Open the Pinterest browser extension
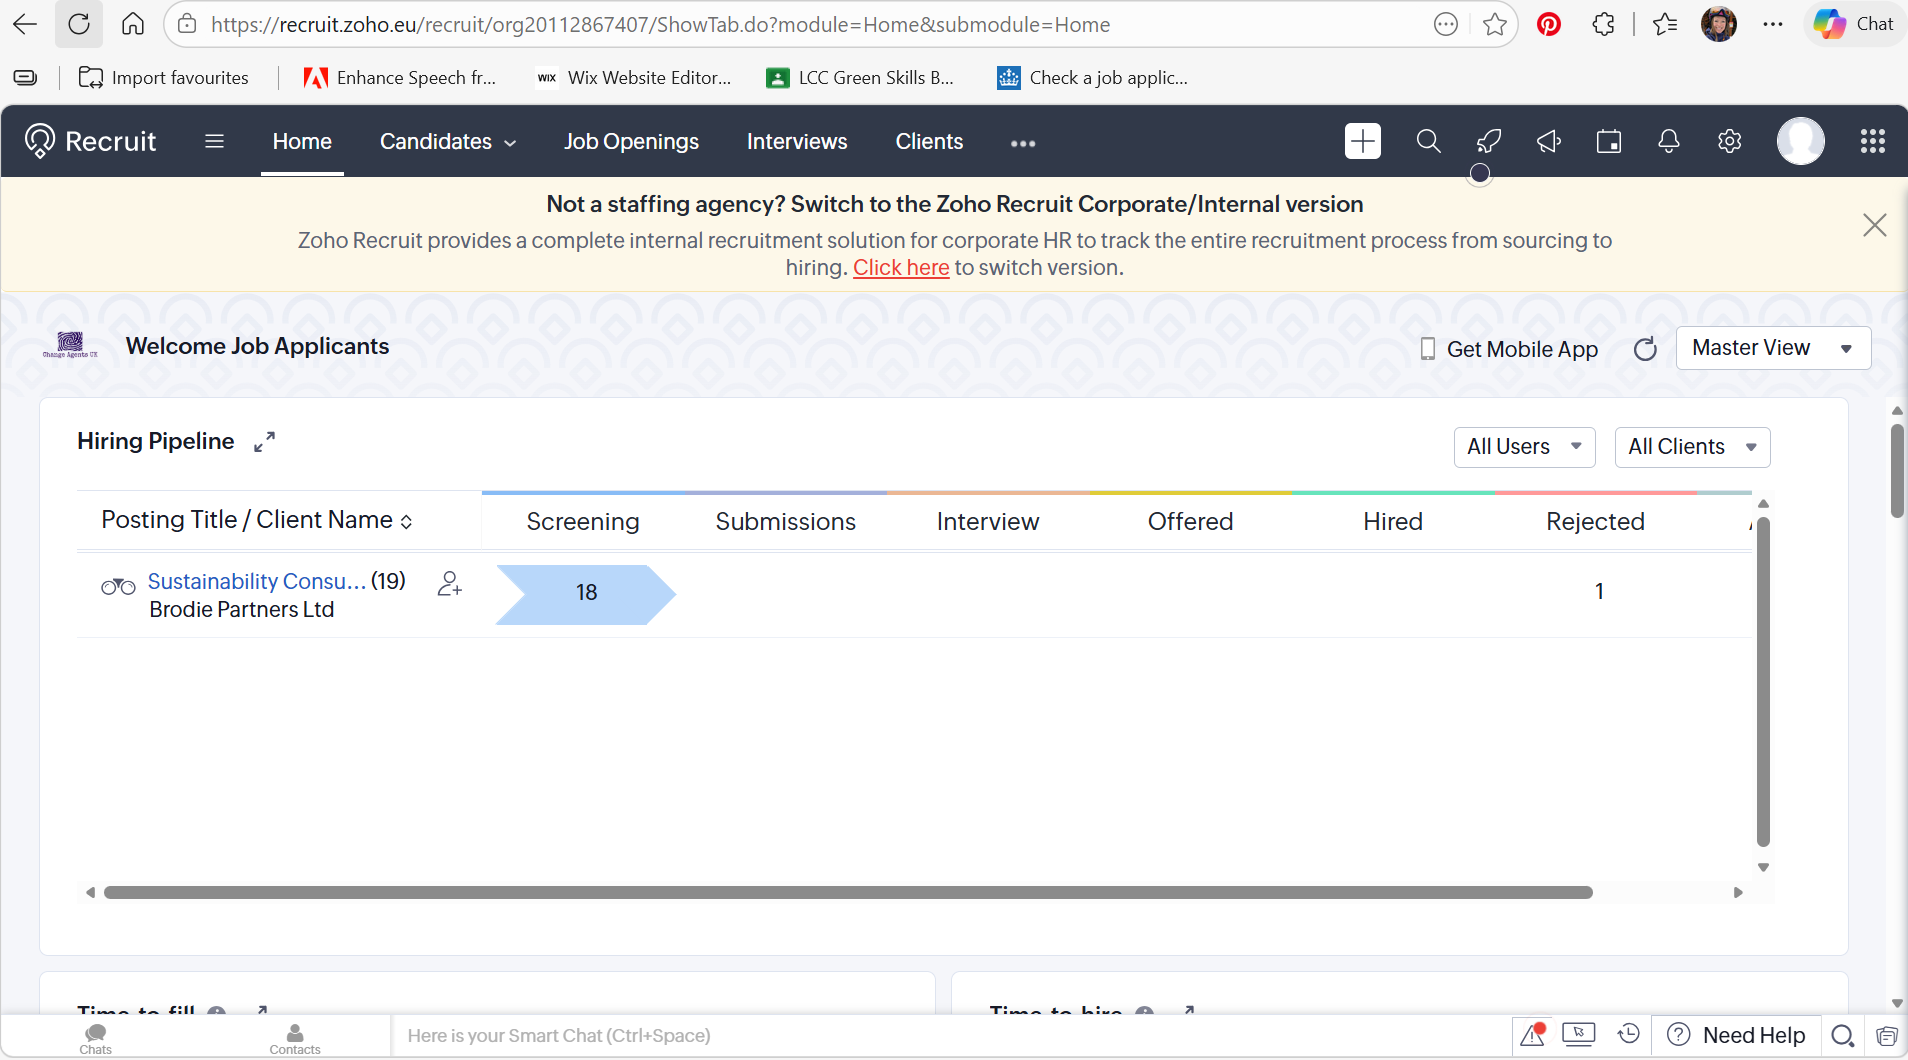The image size is (1908, 1060). tap(1549, 24)
